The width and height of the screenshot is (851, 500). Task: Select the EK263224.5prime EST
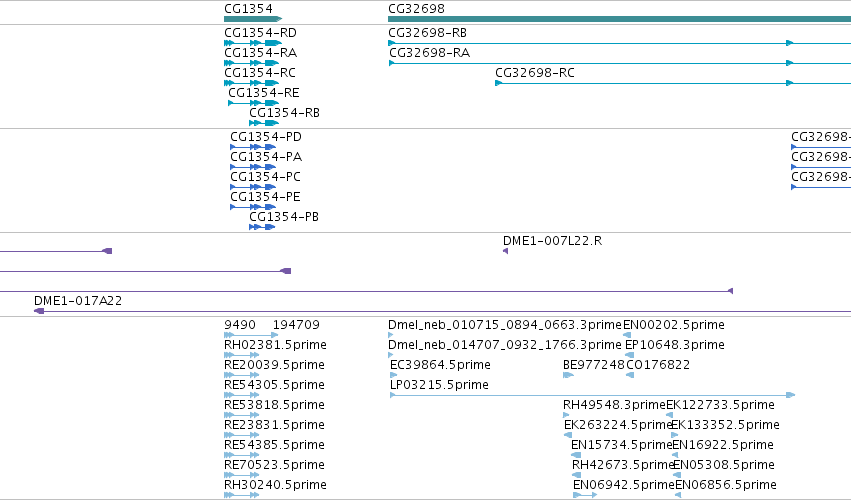coord(618,425)
